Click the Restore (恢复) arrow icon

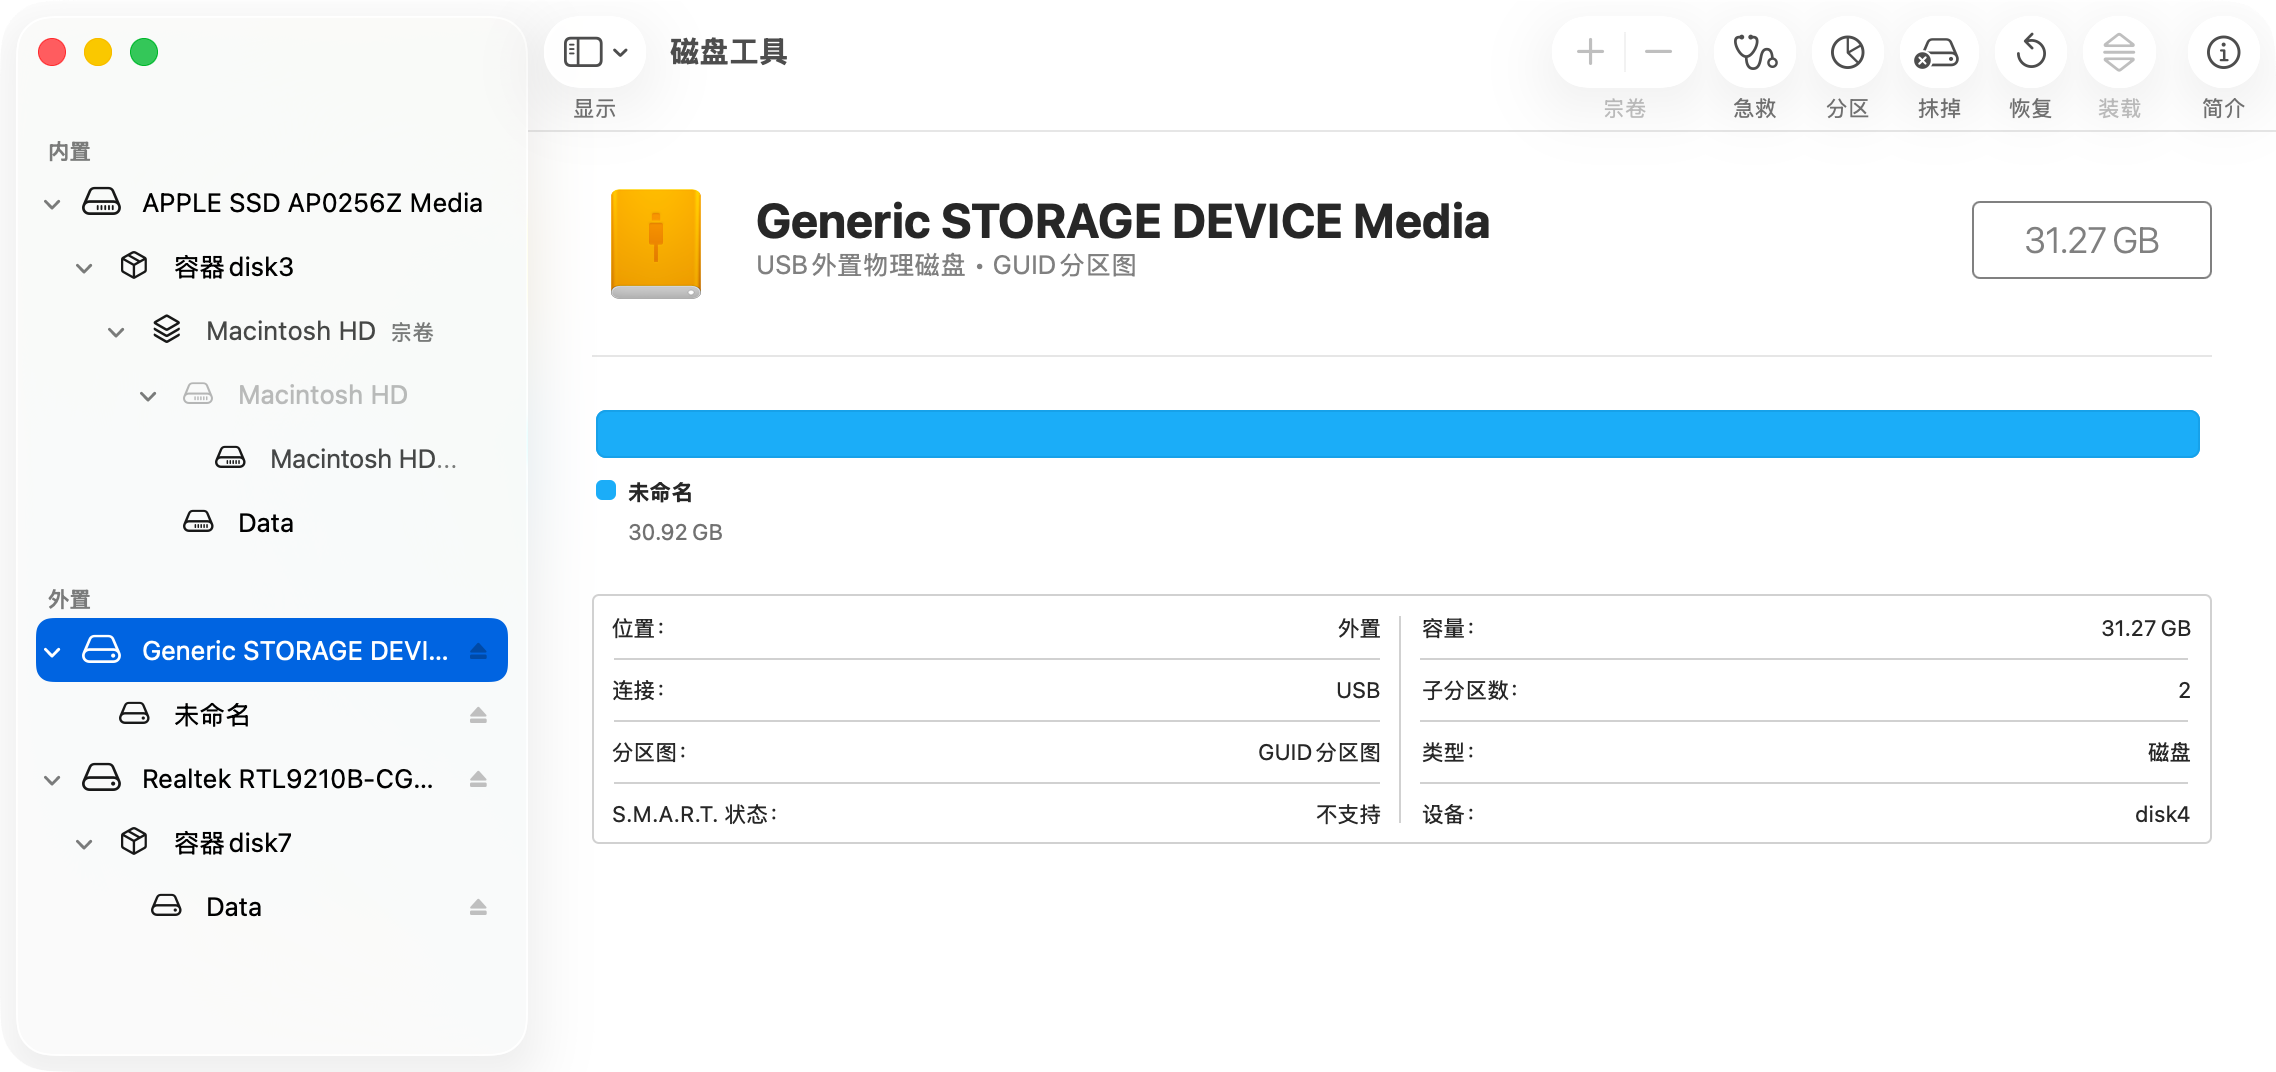pyautogui.click(x=2030, y=53)
